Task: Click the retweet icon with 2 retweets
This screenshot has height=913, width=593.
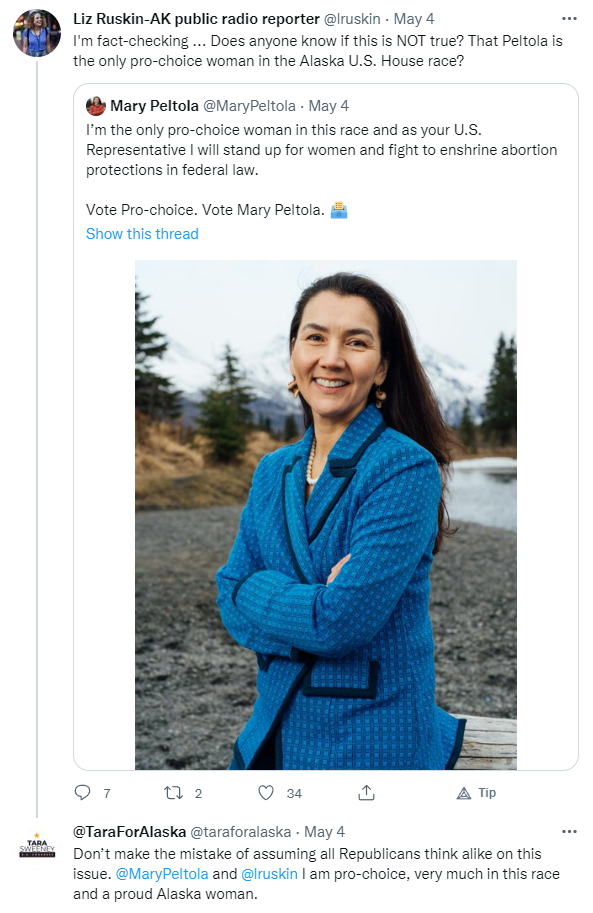Action: (173, 792)
